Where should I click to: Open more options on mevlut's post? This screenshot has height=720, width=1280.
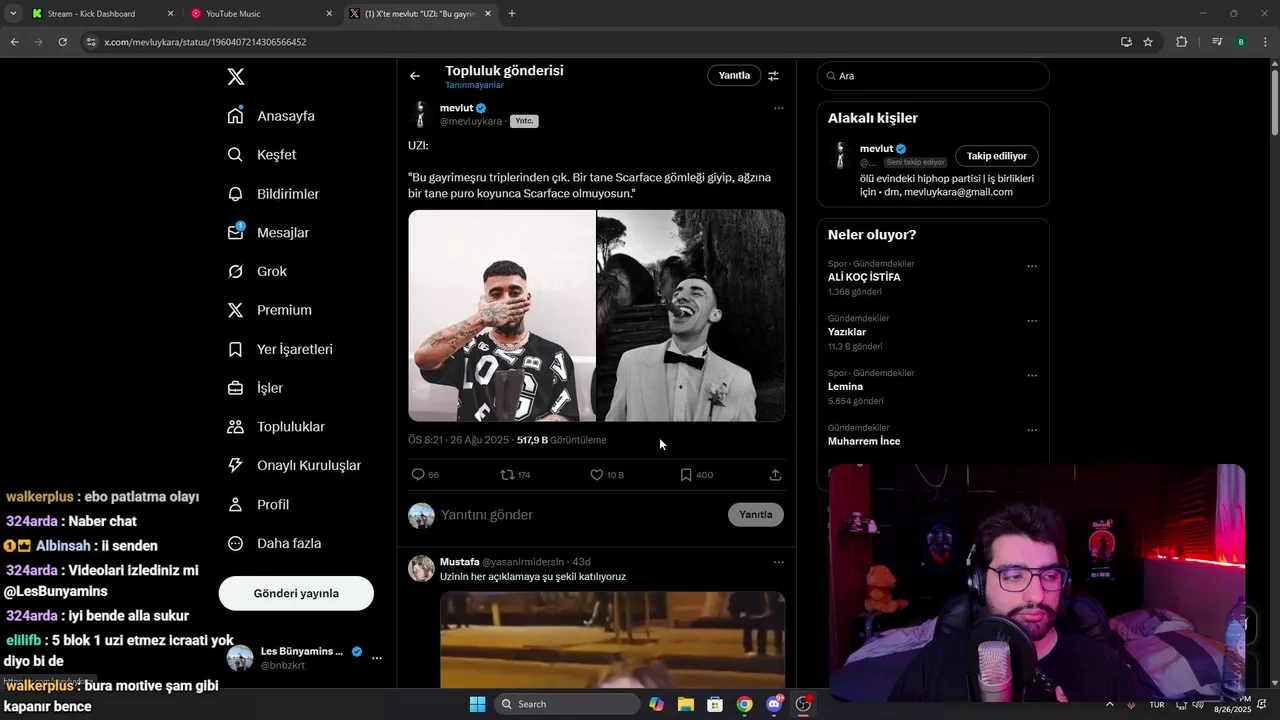779,108
